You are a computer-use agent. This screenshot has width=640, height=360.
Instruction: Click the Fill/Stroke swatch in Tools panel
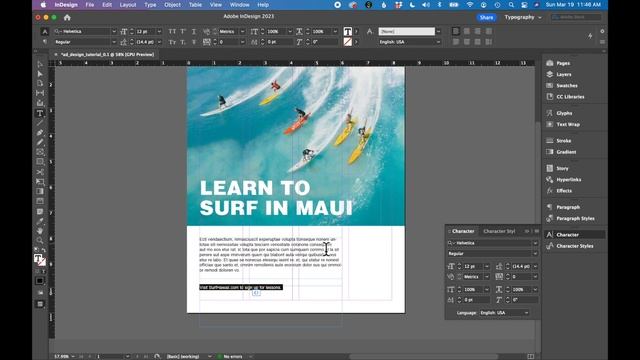(40, 260)
